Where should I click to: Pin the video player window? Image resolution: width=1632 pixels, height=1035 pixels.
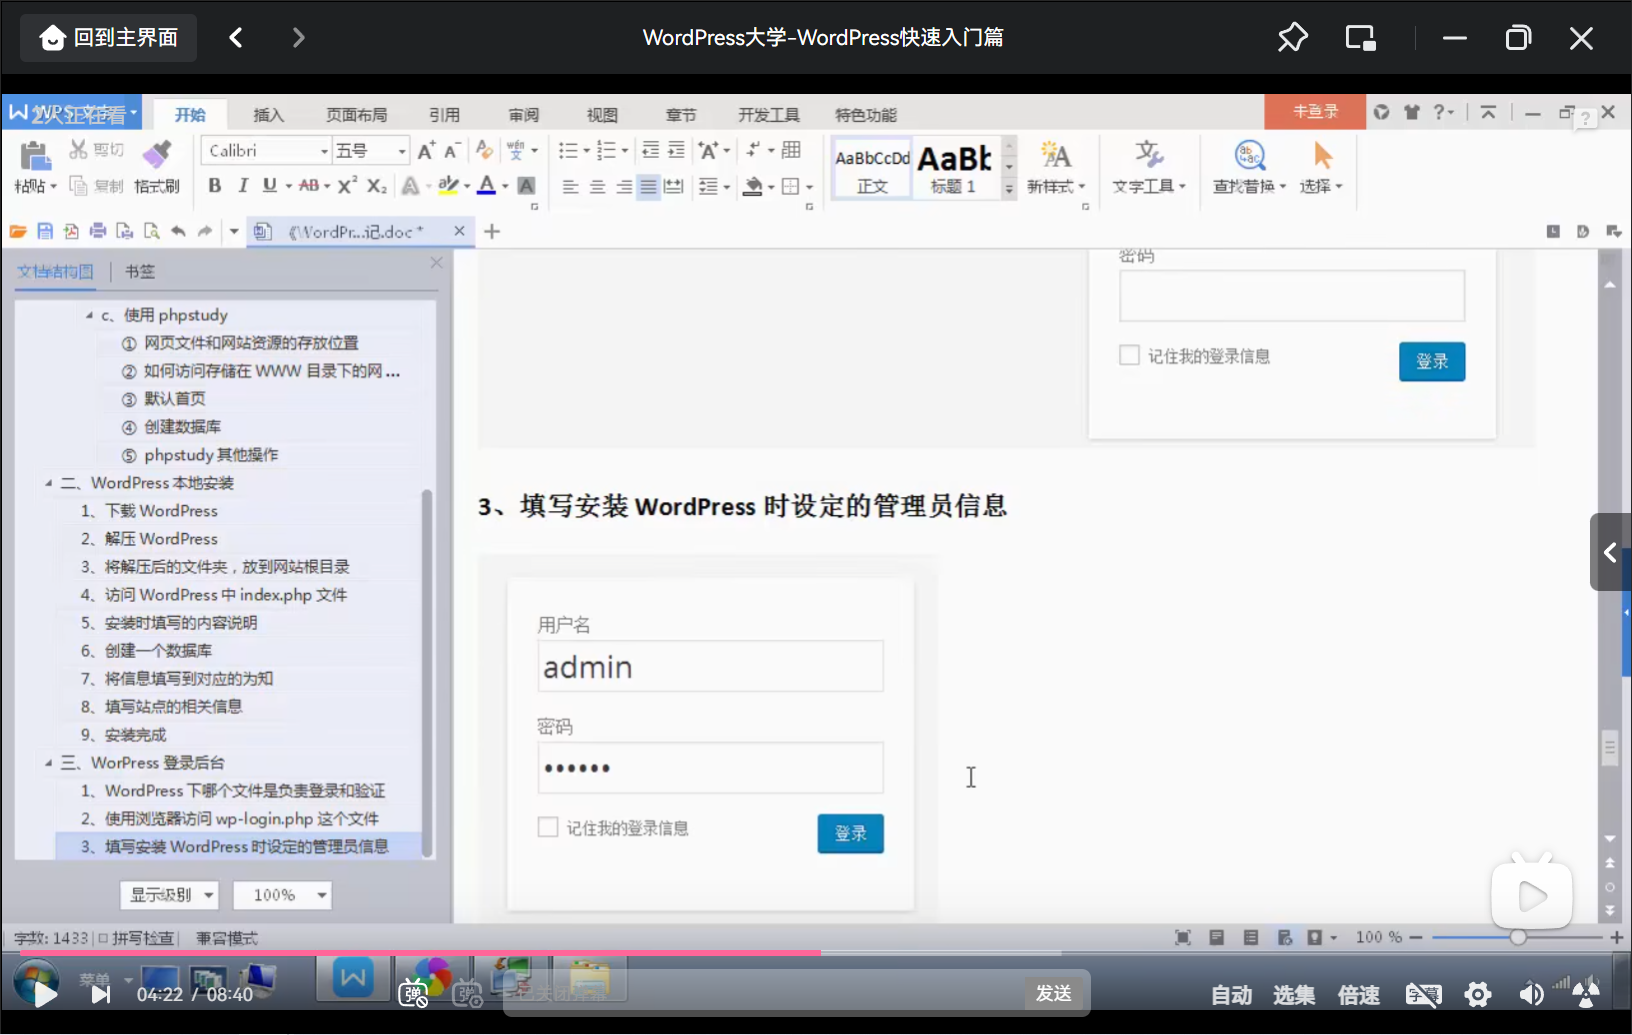point(1292,38)
